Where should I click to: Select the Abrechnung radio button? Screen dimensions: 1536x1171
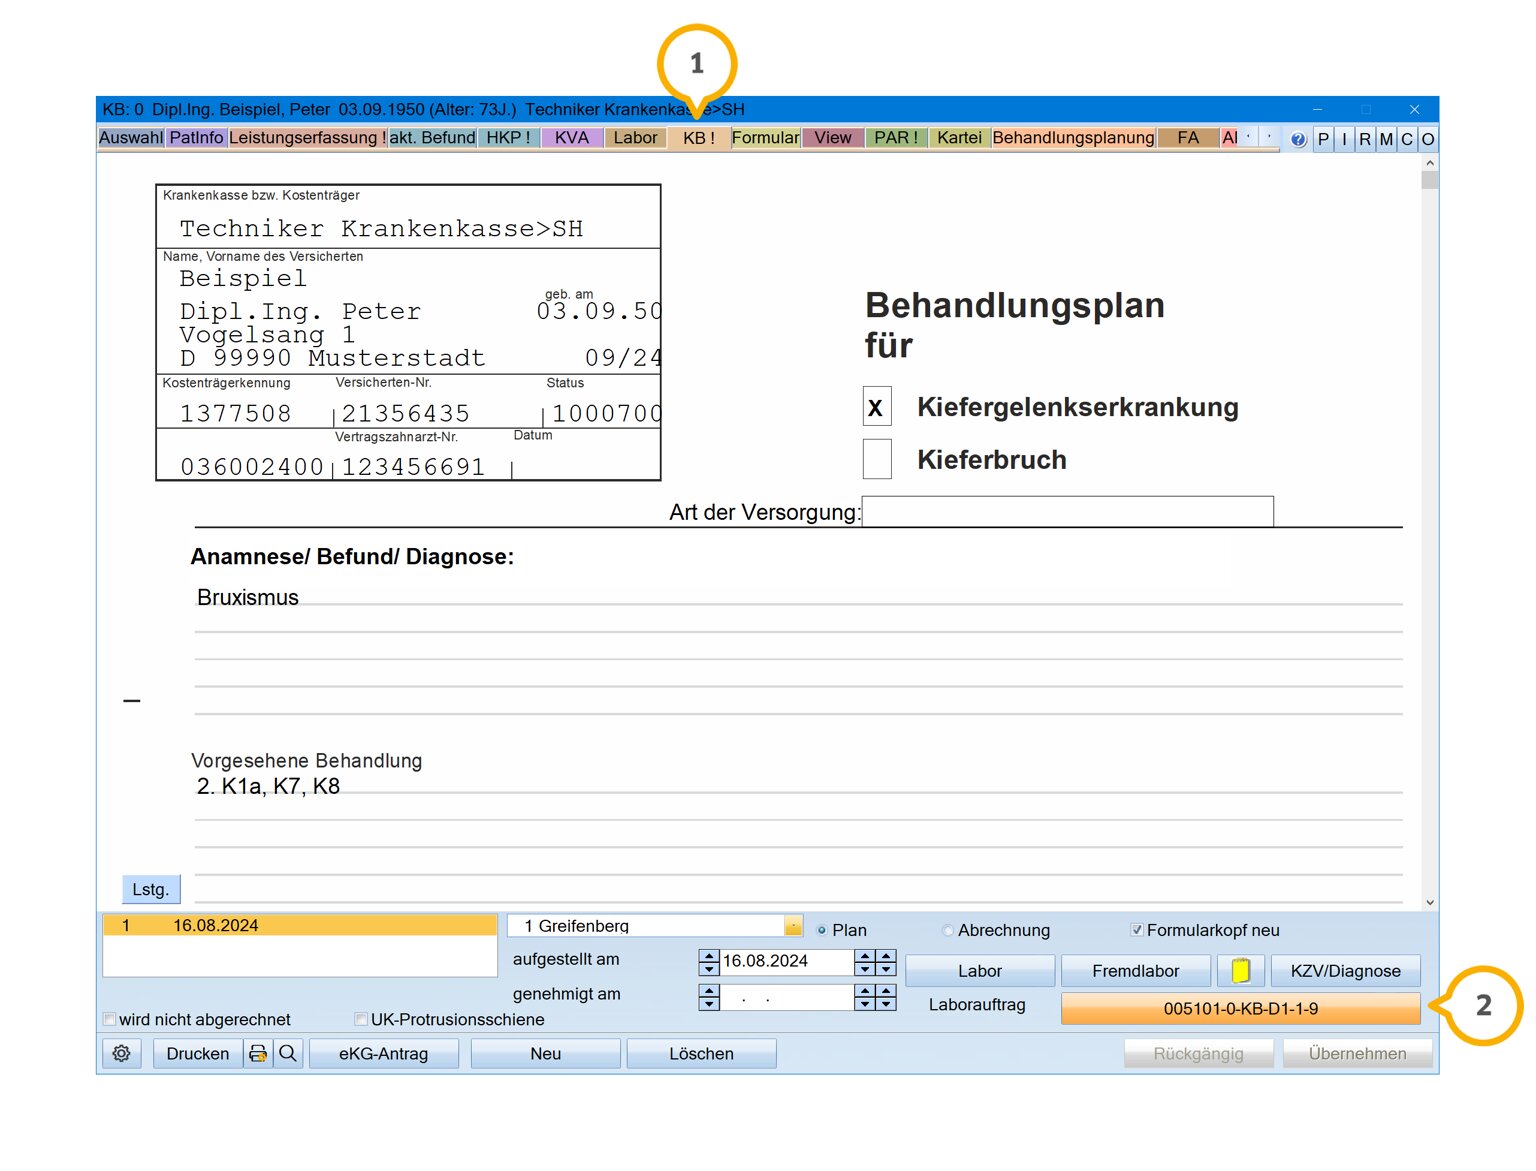pyautogui.click(x=948, y=930)
